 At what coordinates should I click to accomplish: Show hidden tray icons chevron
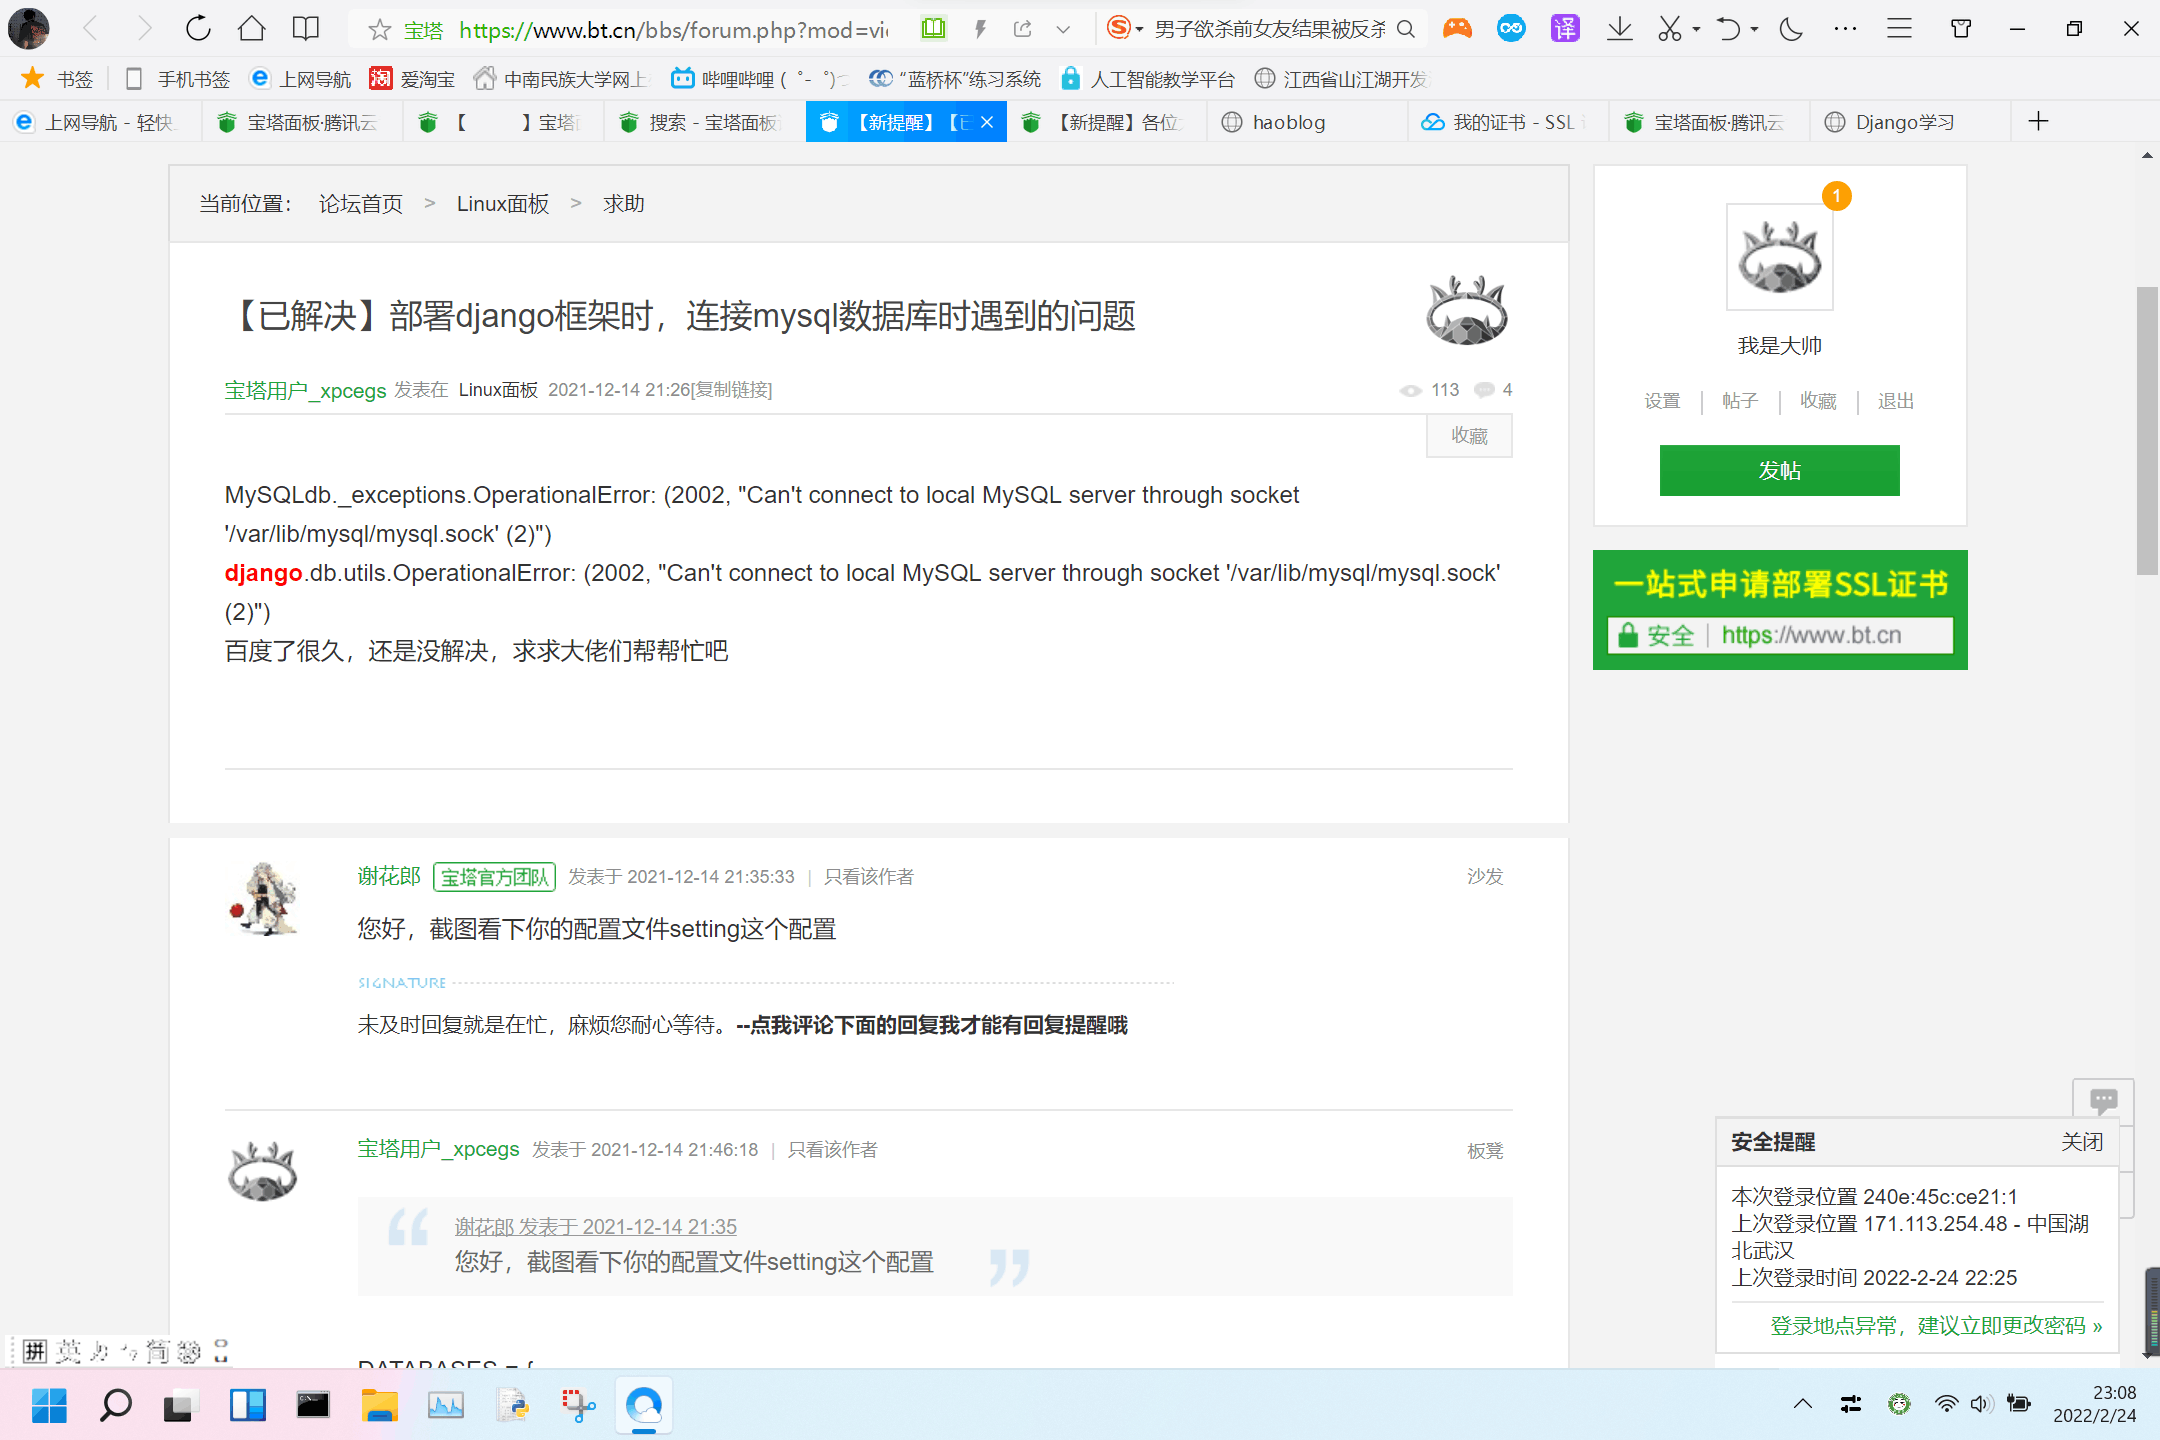(x=1803, y=1404)
